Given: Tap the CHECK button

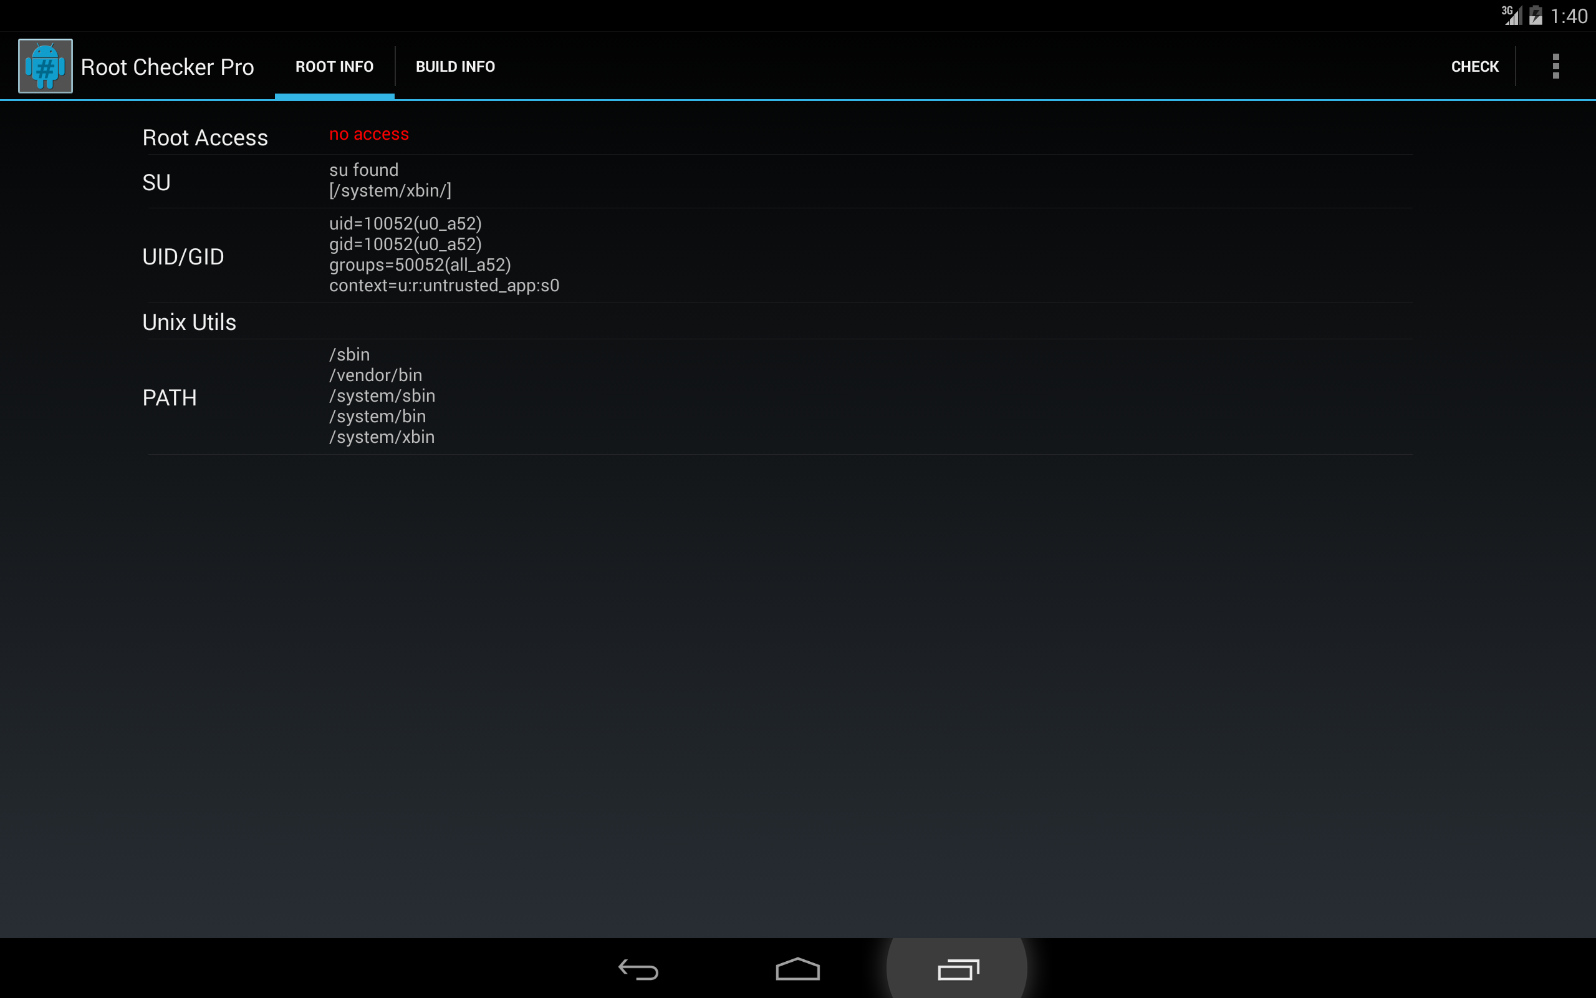Looking at the screenshot, I should (1475, 67).
